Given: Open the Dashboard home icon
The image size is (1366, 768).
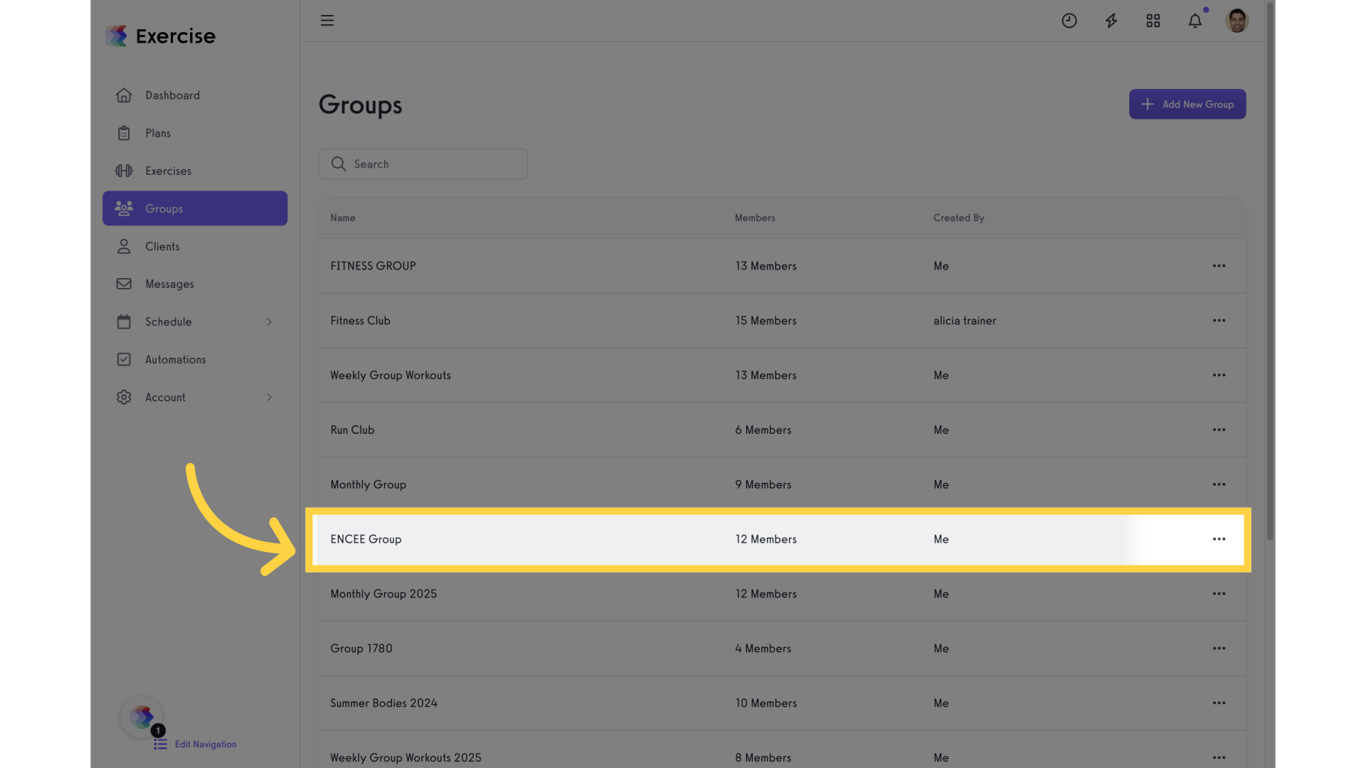Looking at the screenshot, I should pyautogui.click(x=124, y=94).
